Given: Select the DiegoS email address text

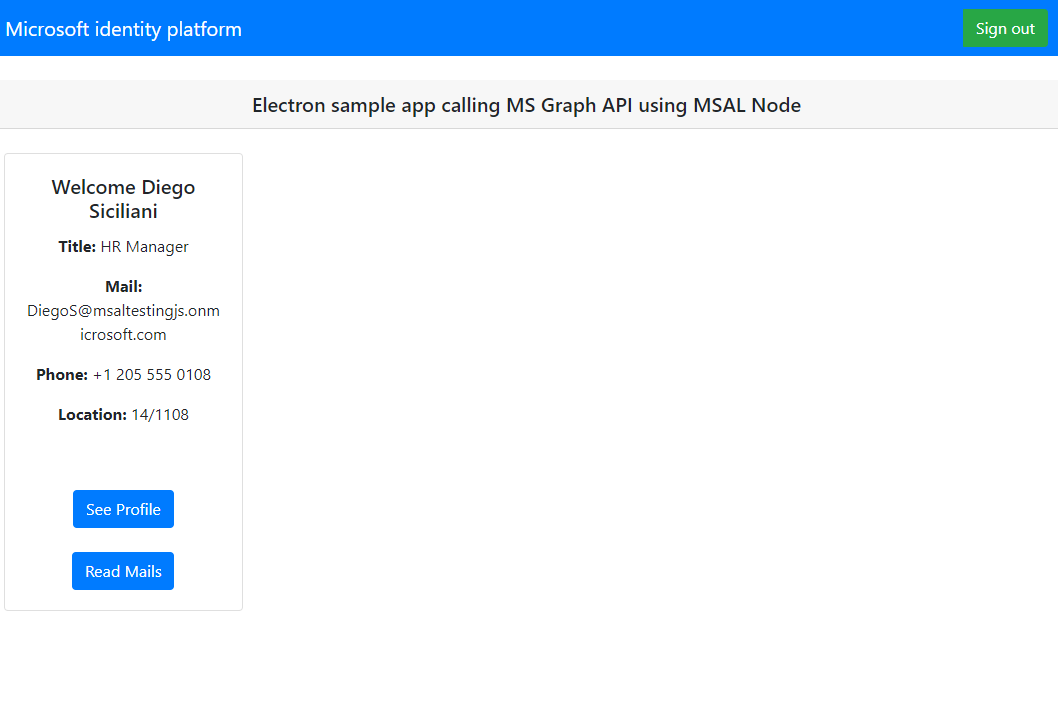Looking at the screenshot, I should tap(123, 311).
